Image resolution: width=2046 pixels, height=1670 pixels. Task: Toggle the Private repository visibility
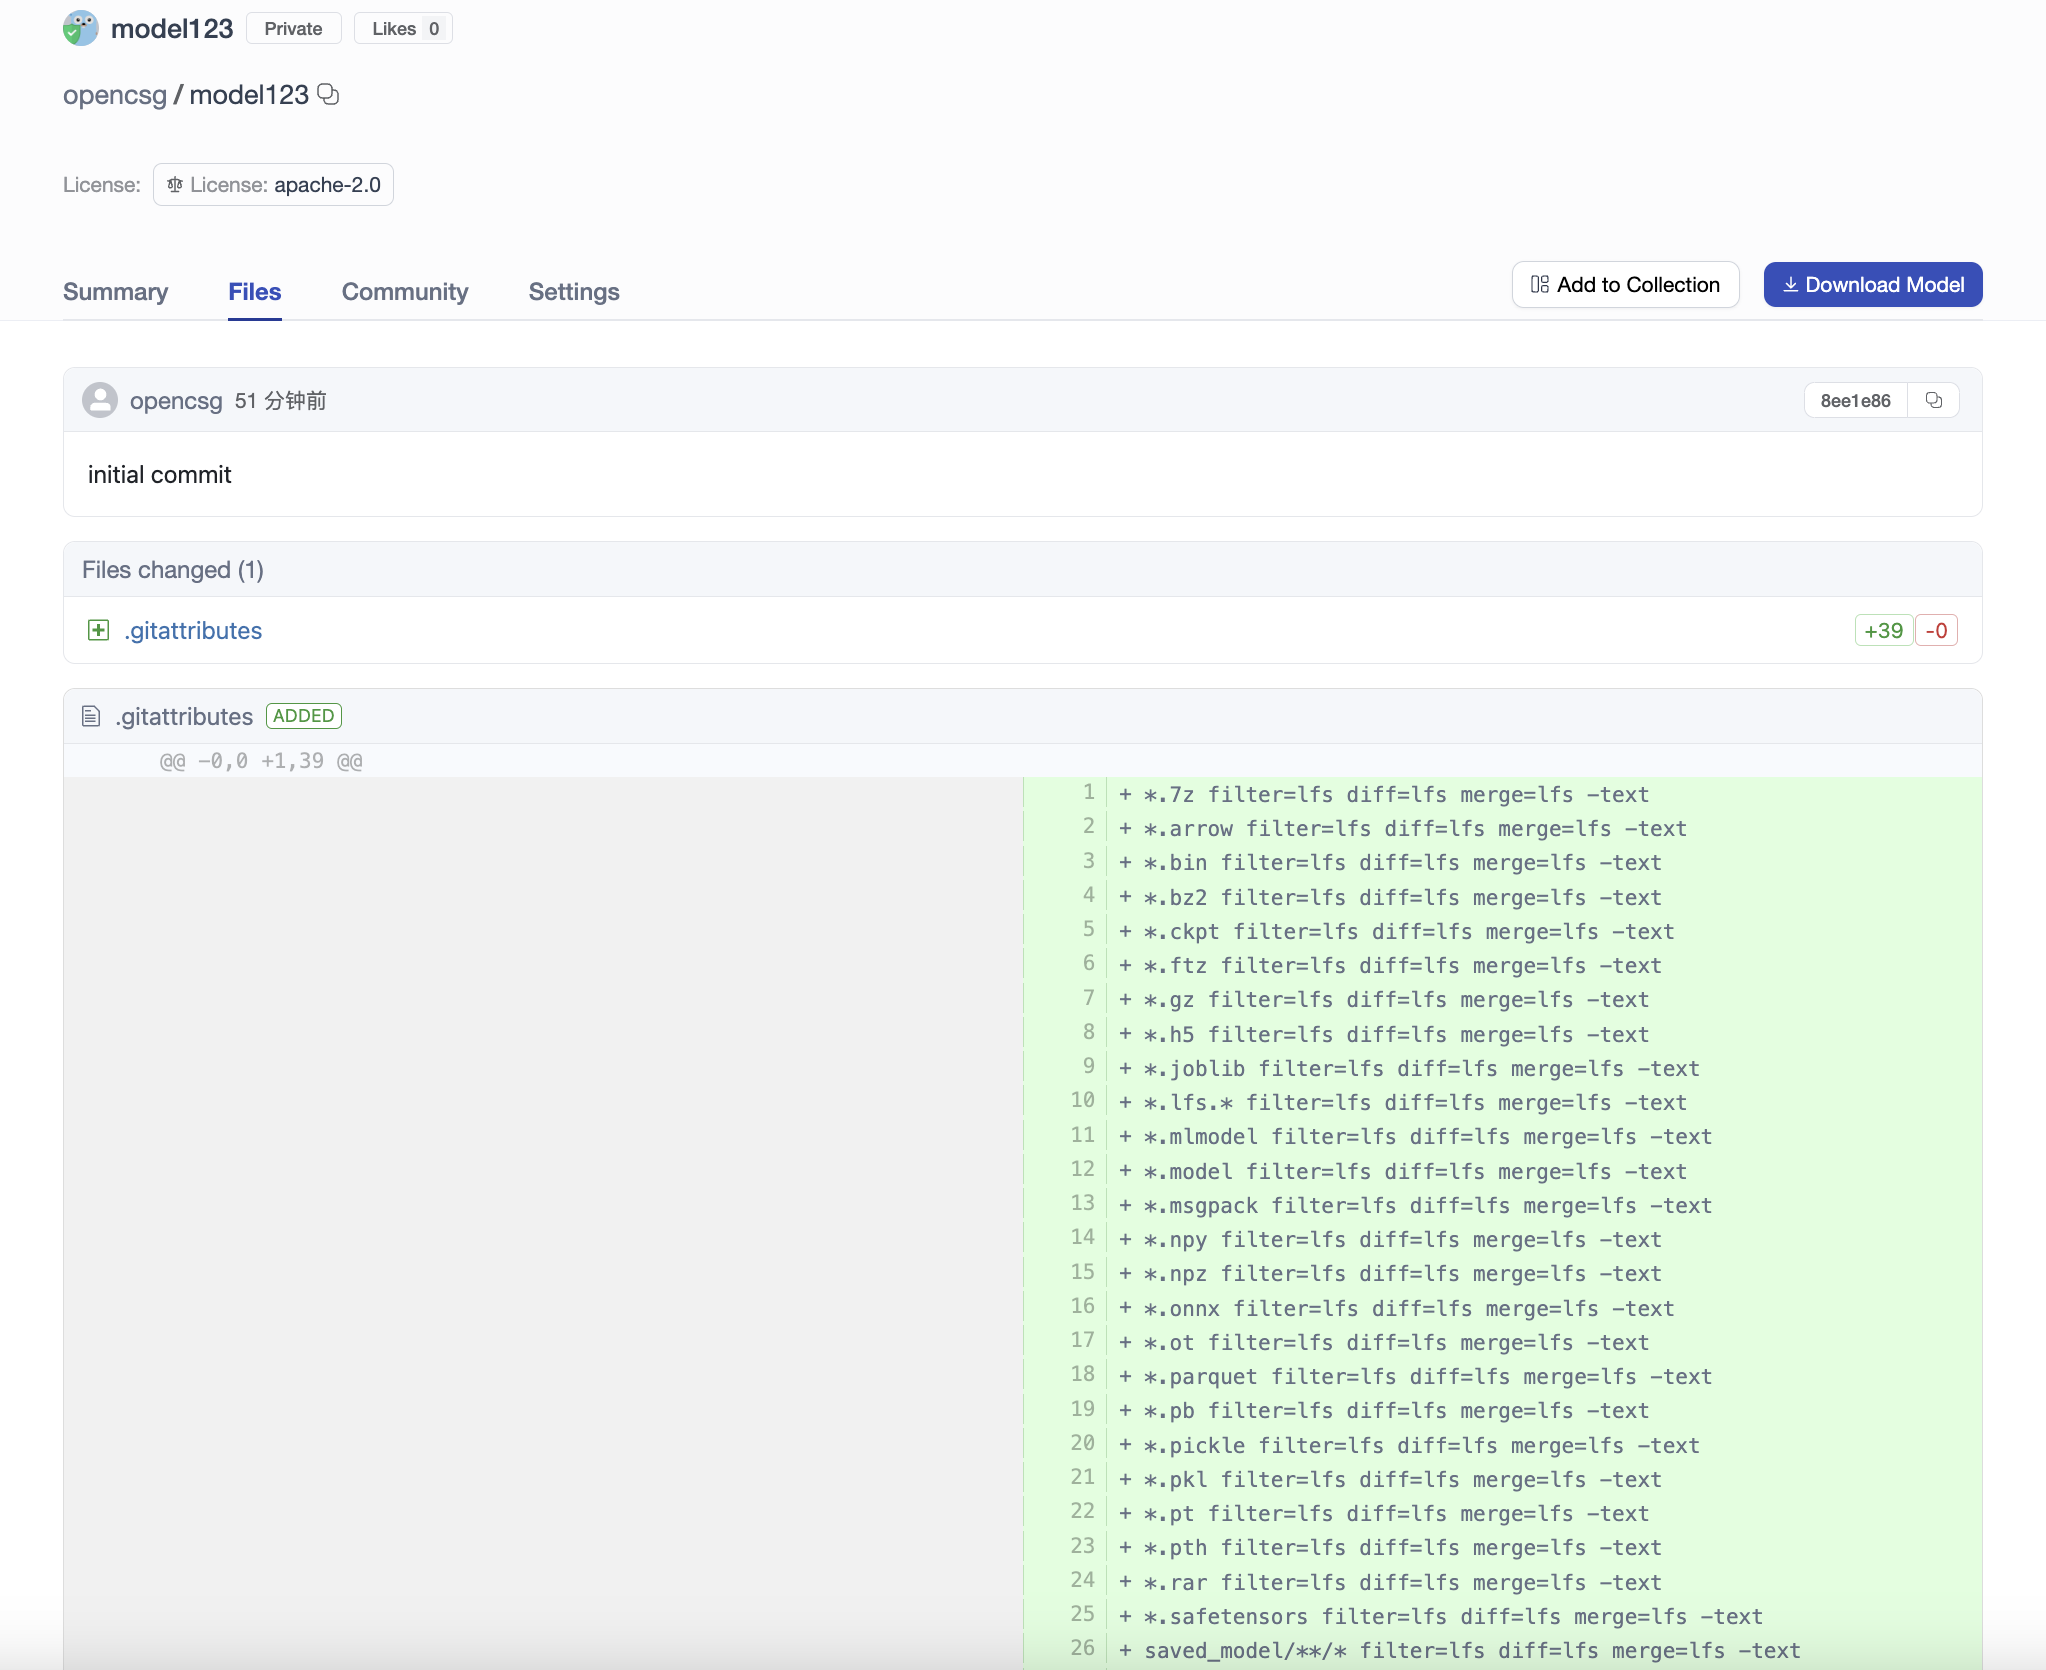pyautogui.click(x=289, y=29)
